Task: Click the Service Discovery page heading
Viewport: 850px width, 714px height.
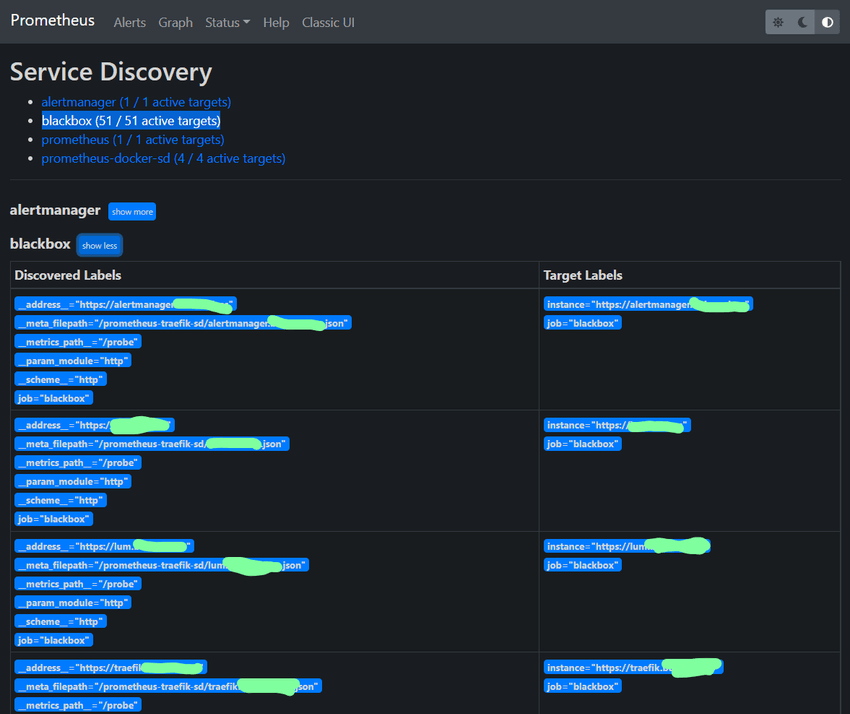Action: [111, 72]
